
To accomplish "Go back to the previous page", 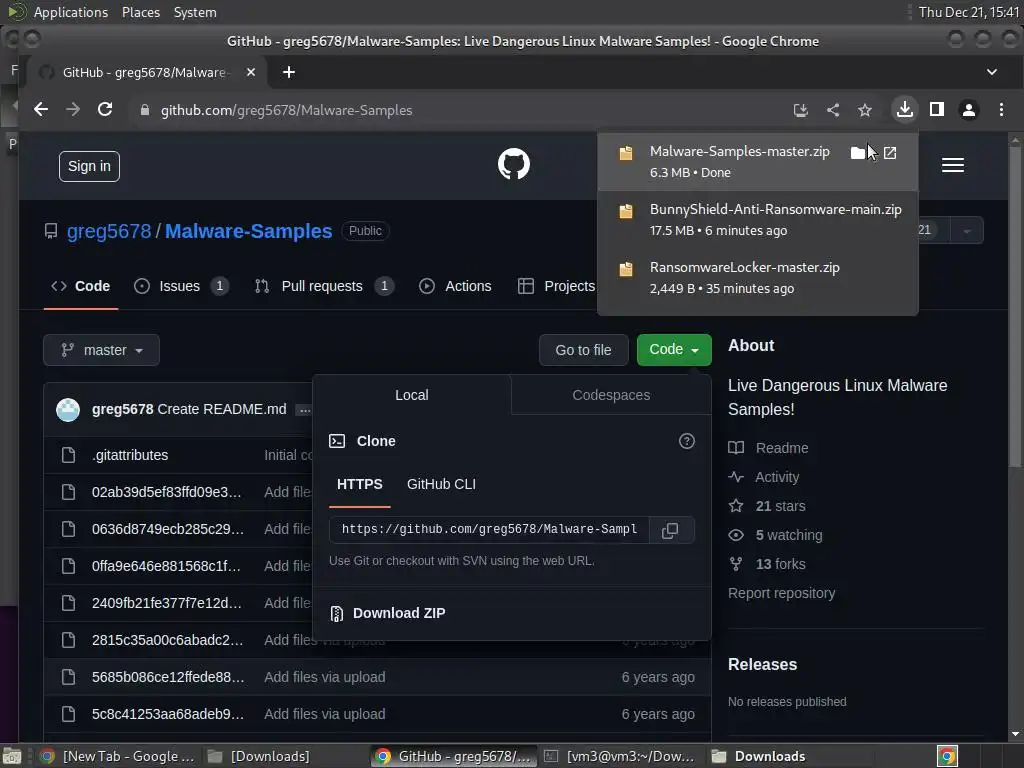I will click(x=40, y=110).
